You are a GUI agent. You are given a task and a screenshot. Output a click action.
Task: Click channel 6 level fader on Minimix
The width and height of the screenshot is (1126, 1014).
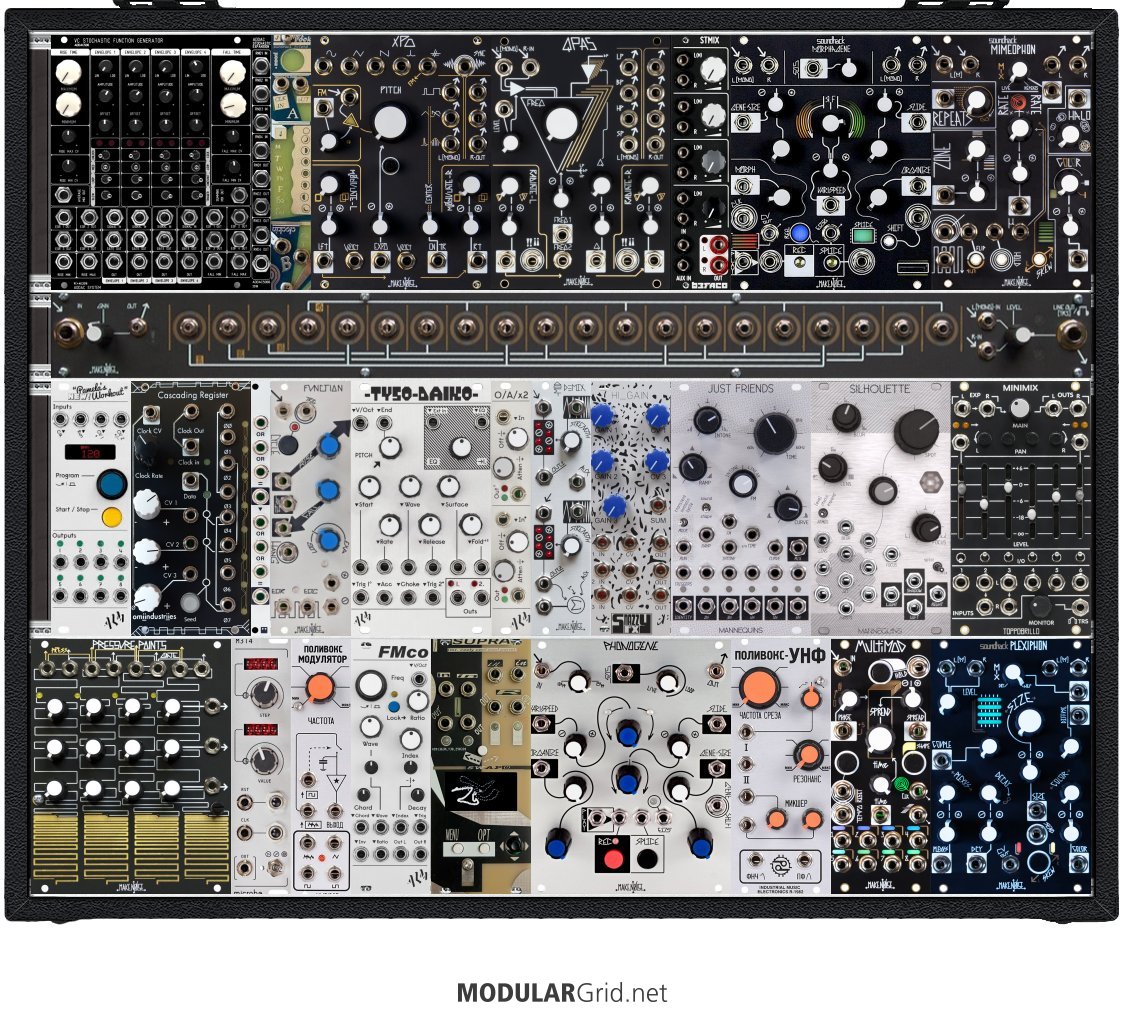1081,498
